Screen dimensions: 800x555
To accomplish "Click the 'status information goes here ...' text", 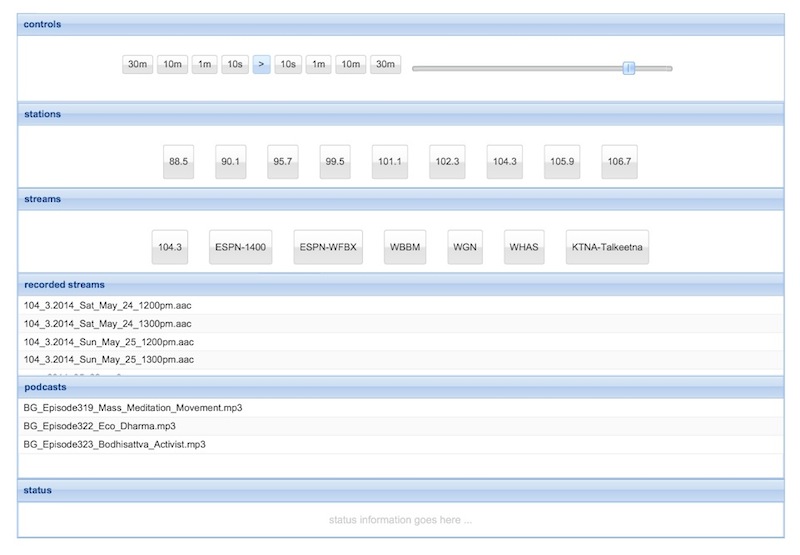I will (x=401, y=520).
